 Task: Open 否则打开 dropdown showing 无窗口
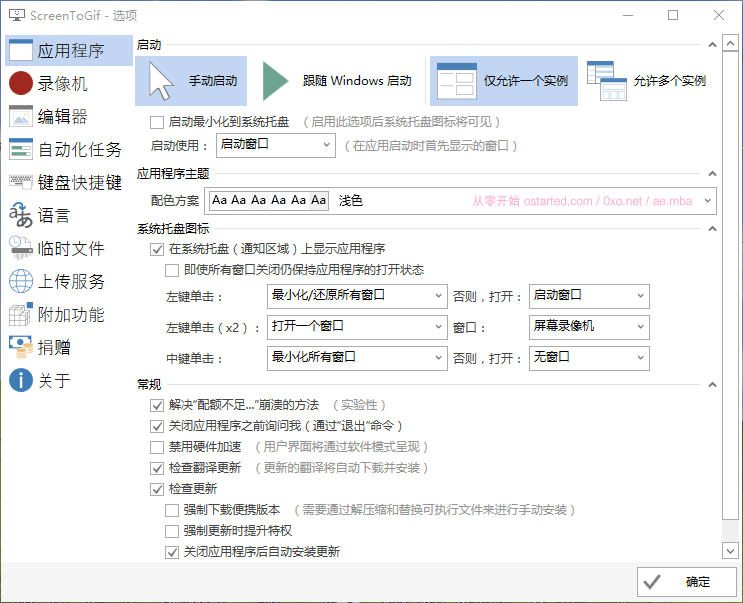(x=589, y=358)
